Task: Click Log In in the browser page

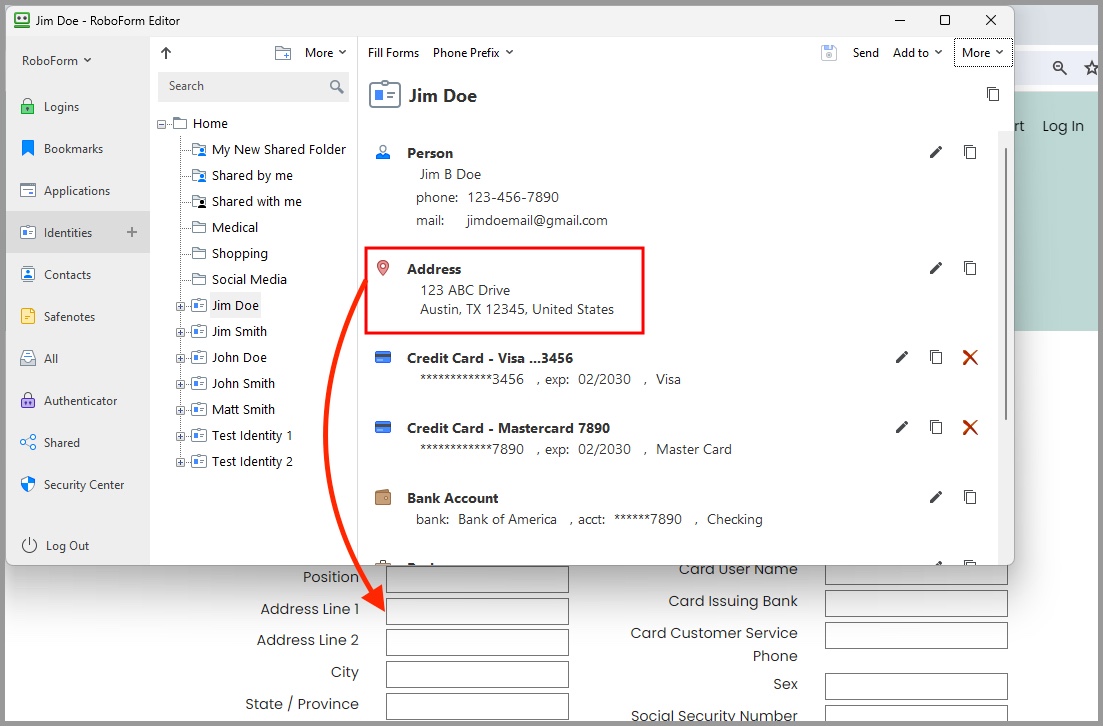Action: point(1062,127)
